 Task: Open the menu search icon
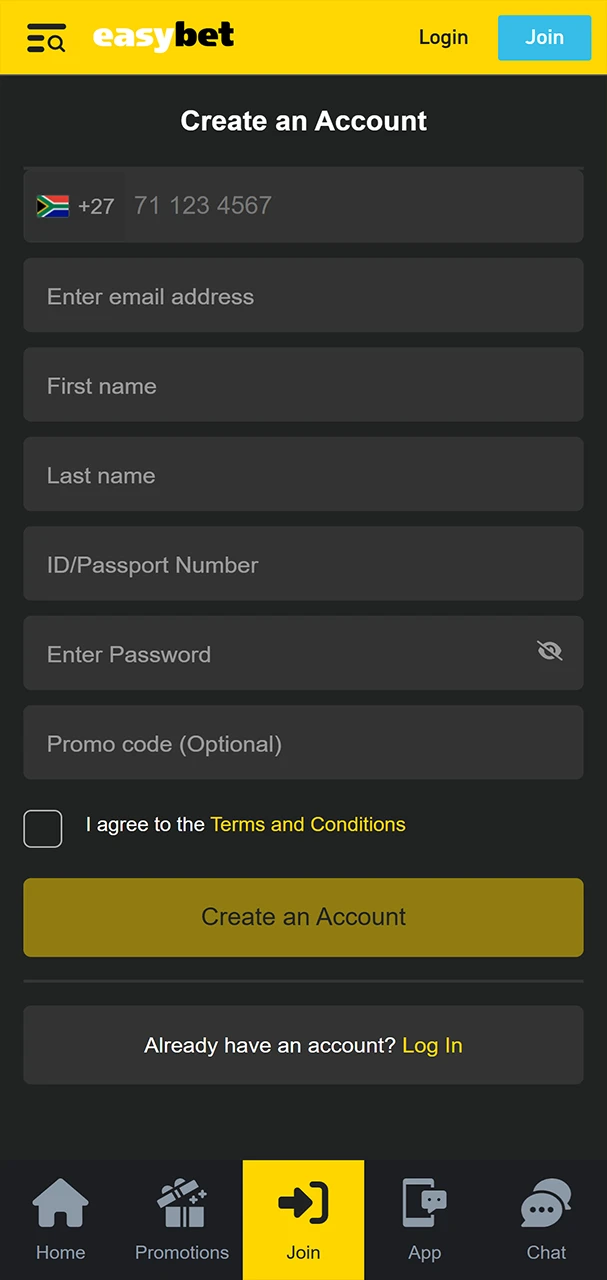tap(46, 38)
